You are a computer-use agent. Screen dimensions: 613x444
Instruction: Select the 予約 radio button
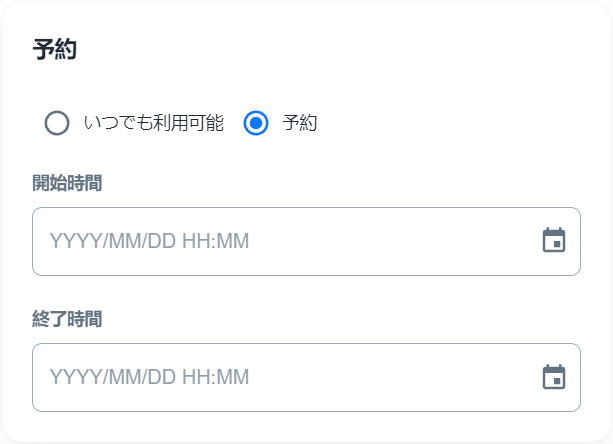(257, 123)
